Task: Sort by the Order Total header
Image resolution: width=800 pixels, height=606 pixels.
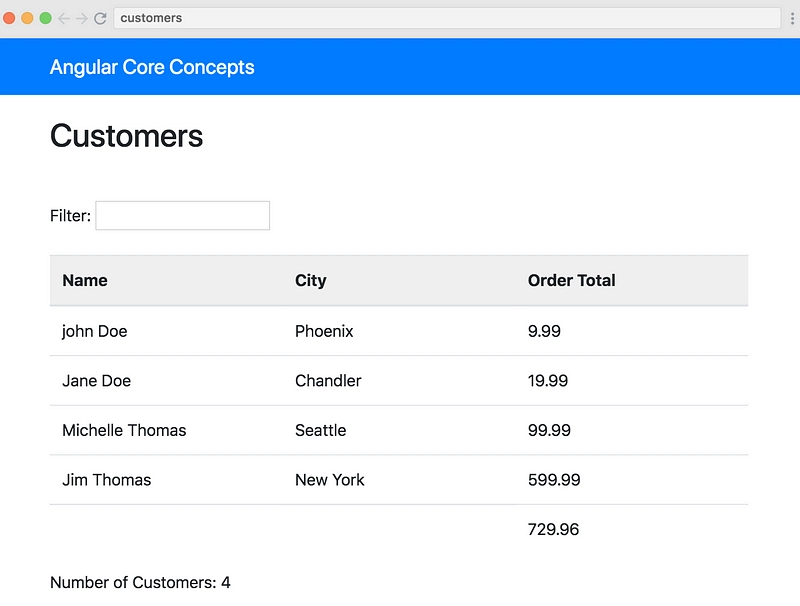Action: [x=571, y=280]
